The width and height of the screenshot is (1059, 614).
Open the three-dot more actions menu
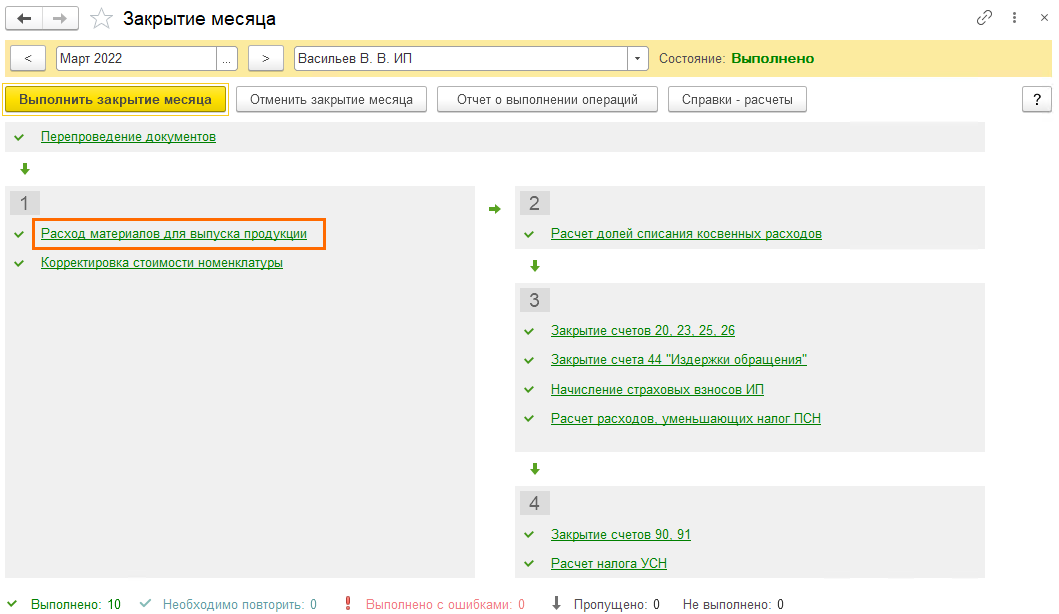click(1014, 18)
